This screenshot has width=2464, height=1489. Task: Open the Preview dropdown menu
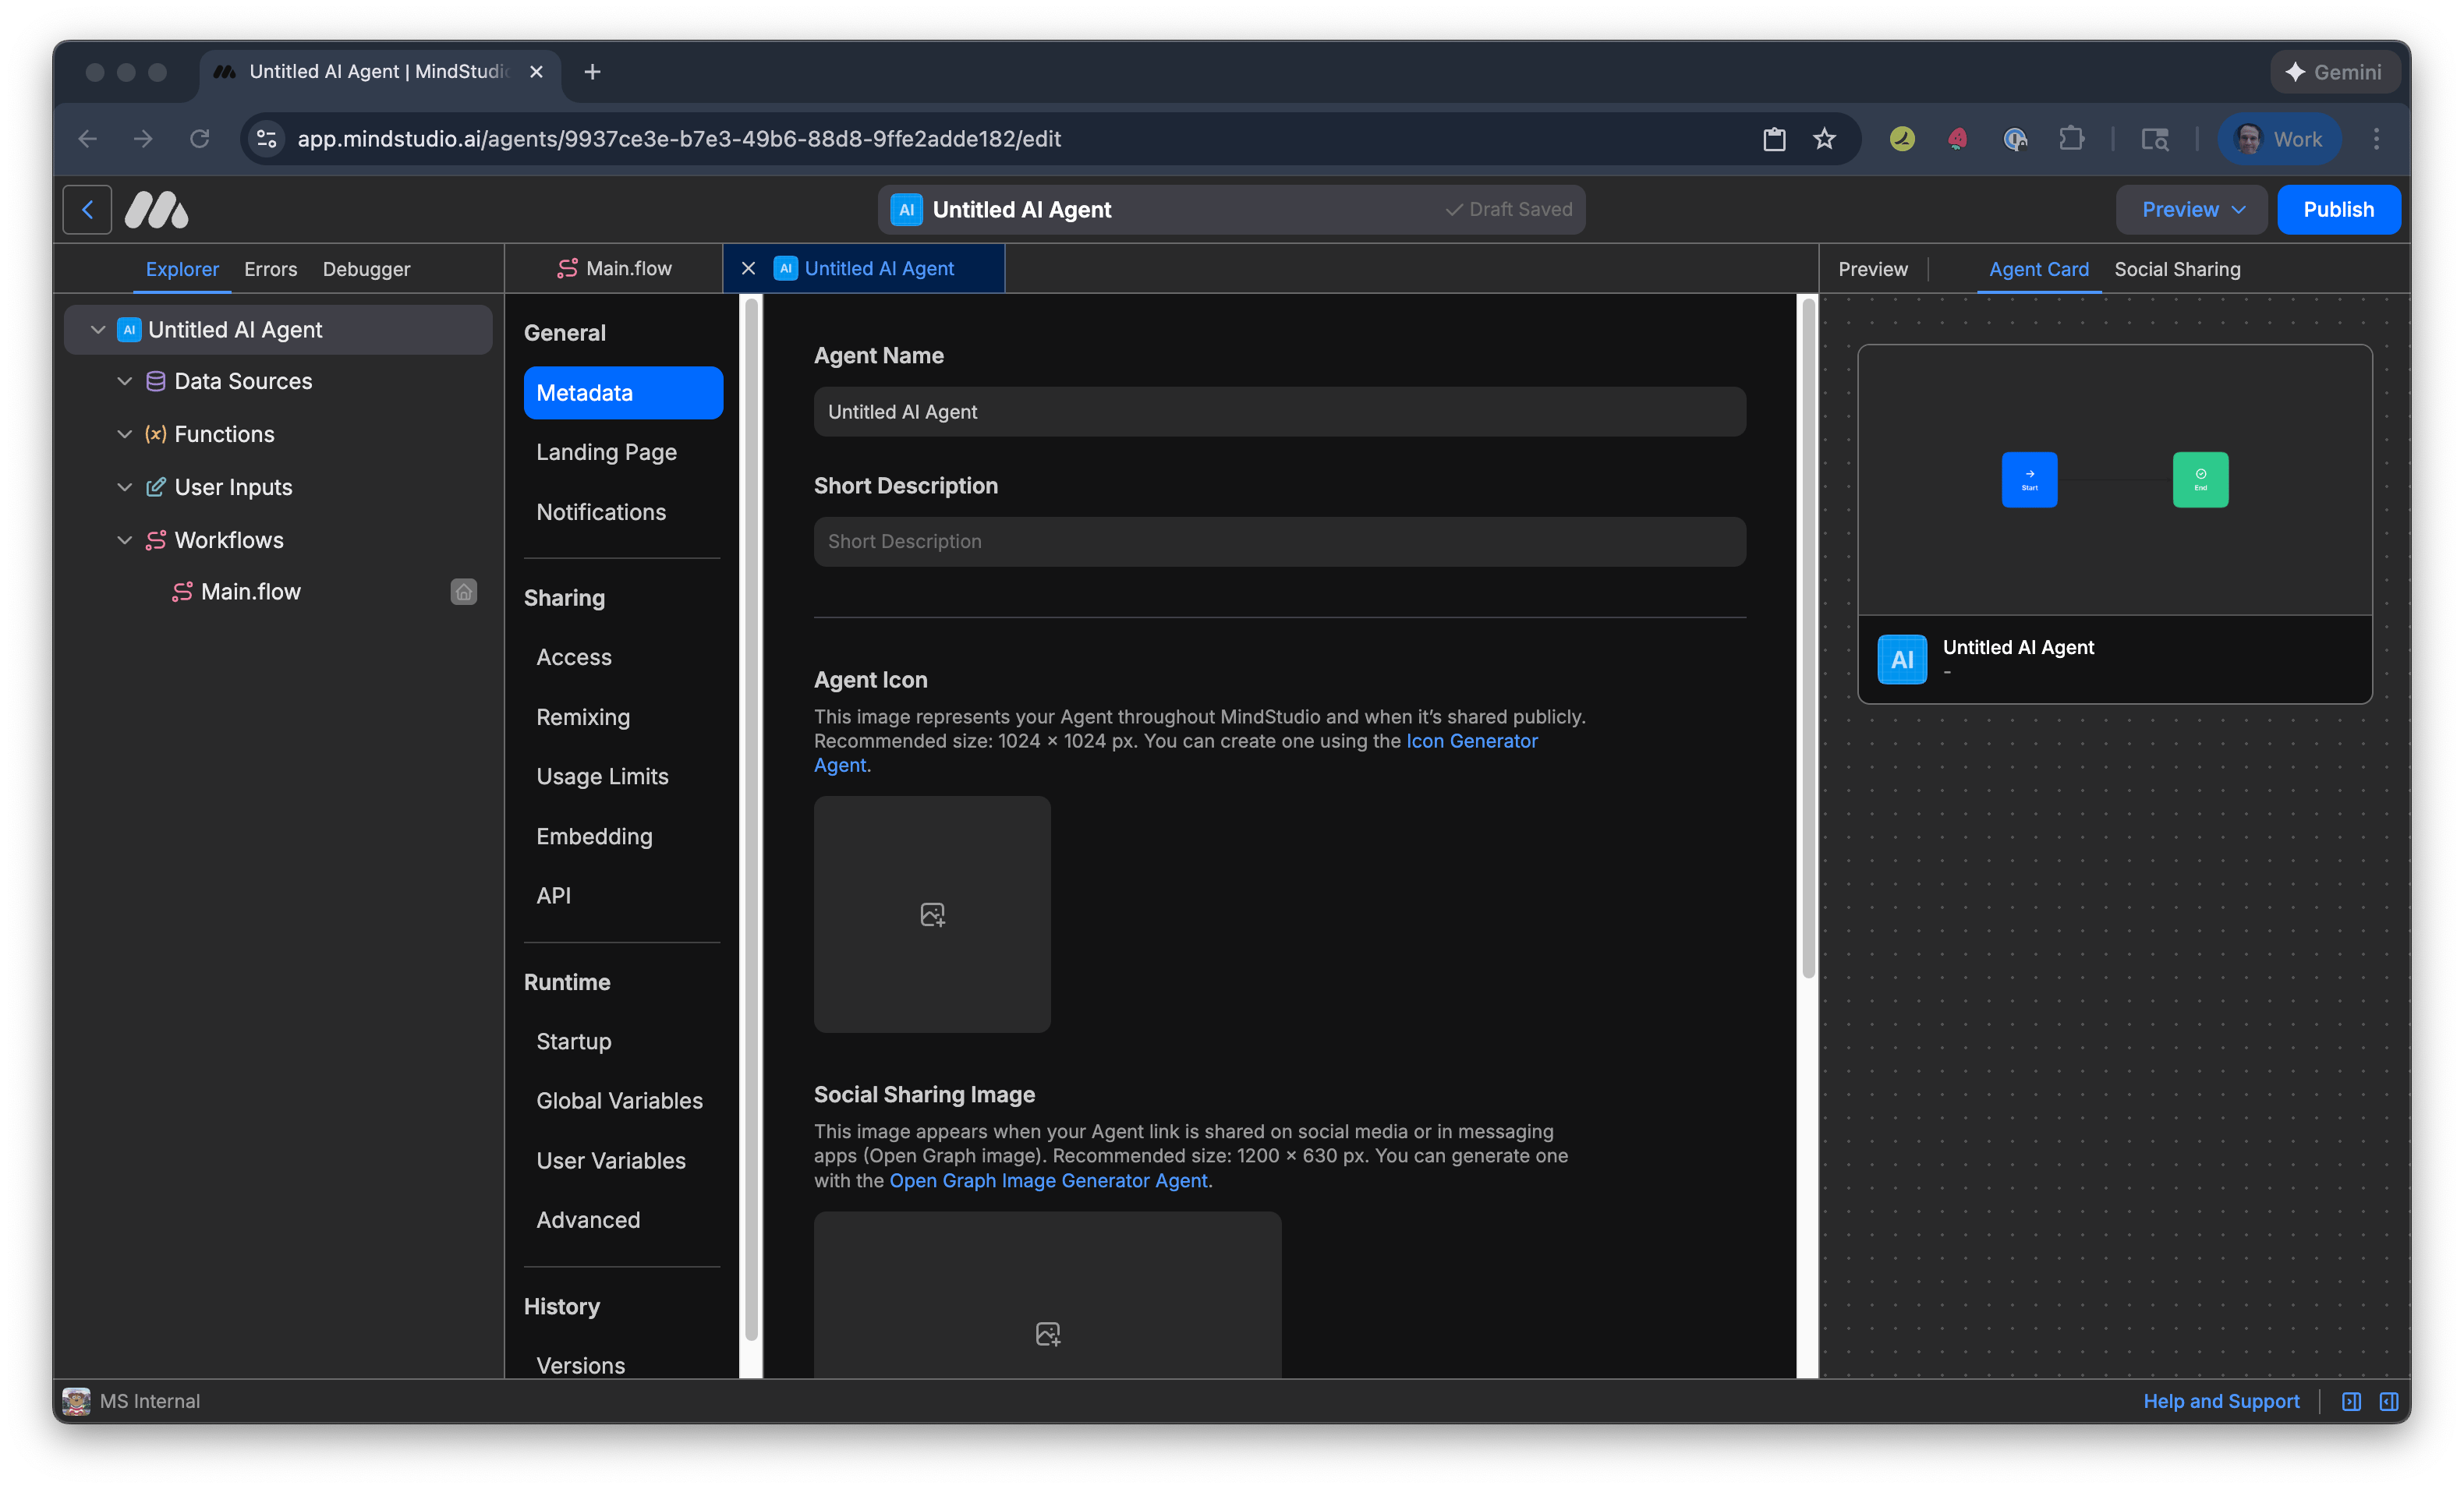click(x=2191, y=209)
